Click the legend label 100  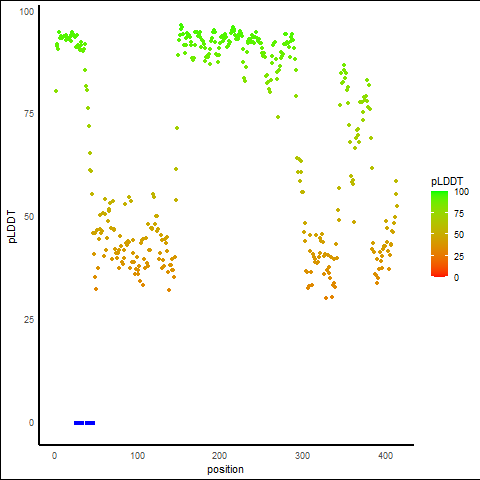click(461, 192)
